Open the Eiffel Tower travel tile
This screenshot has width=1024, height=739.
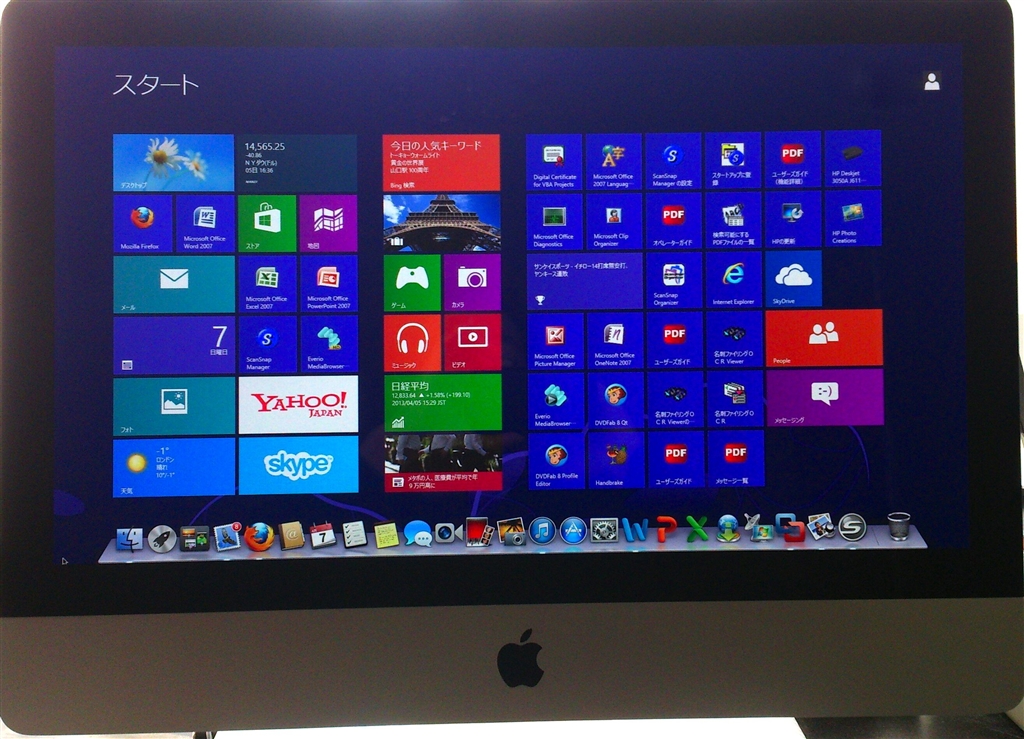pos(441,223)
